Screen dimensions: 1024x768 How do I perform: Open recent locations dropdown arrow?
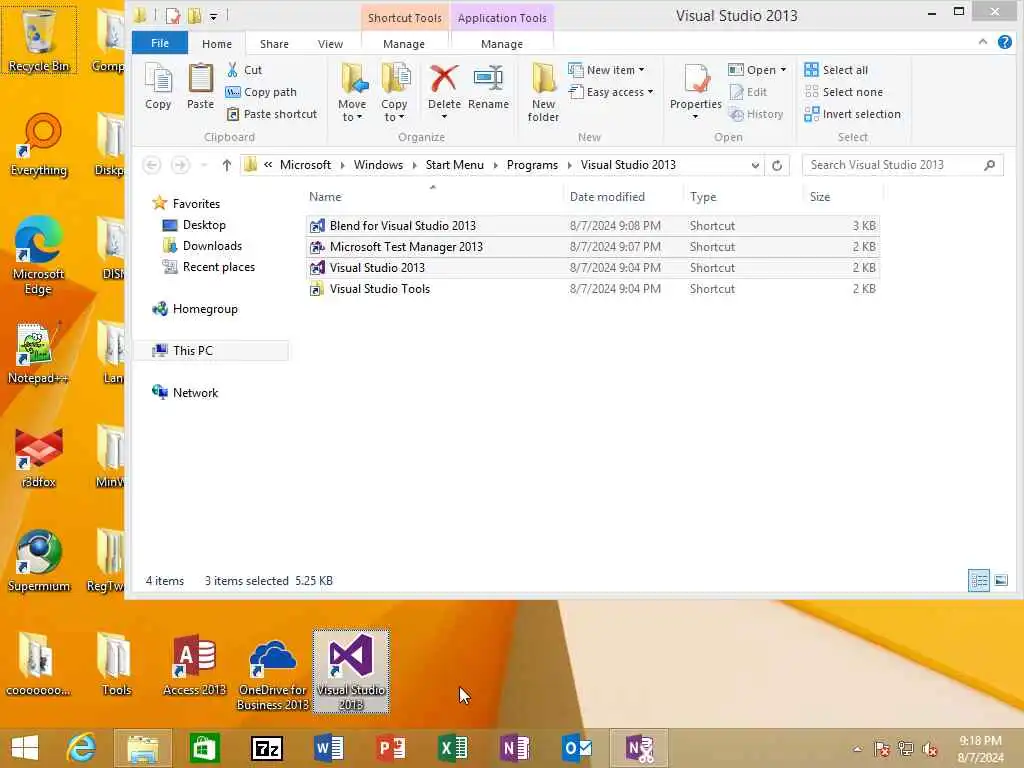click(204, 165)
